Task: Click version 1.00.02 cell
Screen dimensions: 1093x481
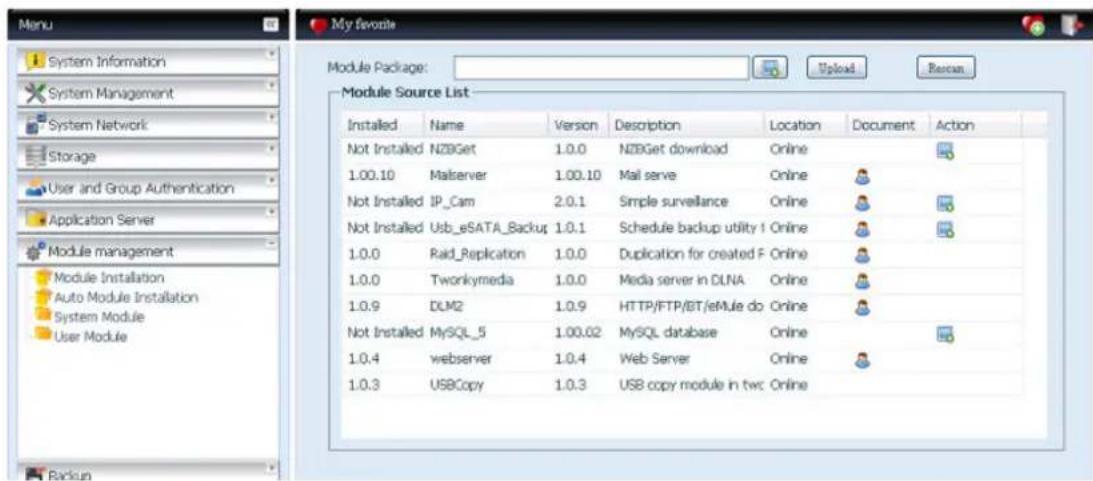Action: (578, 333)
